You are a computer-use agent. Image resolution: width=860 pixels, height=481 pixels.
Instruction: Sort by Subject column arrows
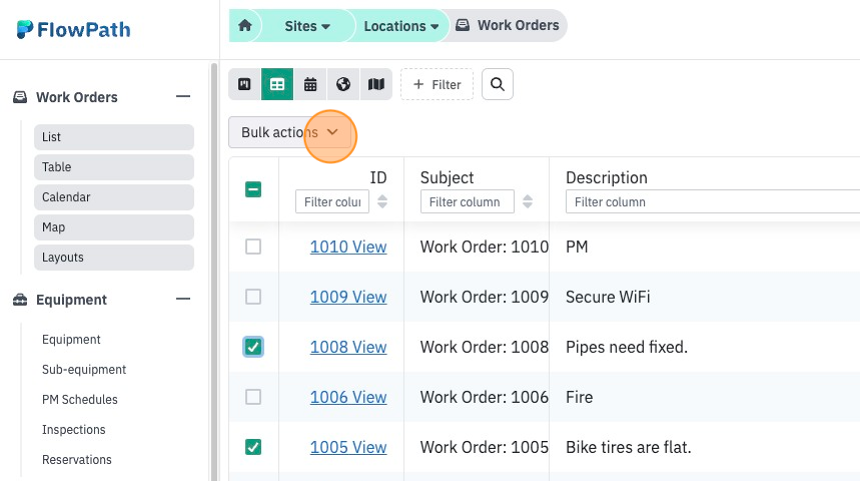[528, 201]
